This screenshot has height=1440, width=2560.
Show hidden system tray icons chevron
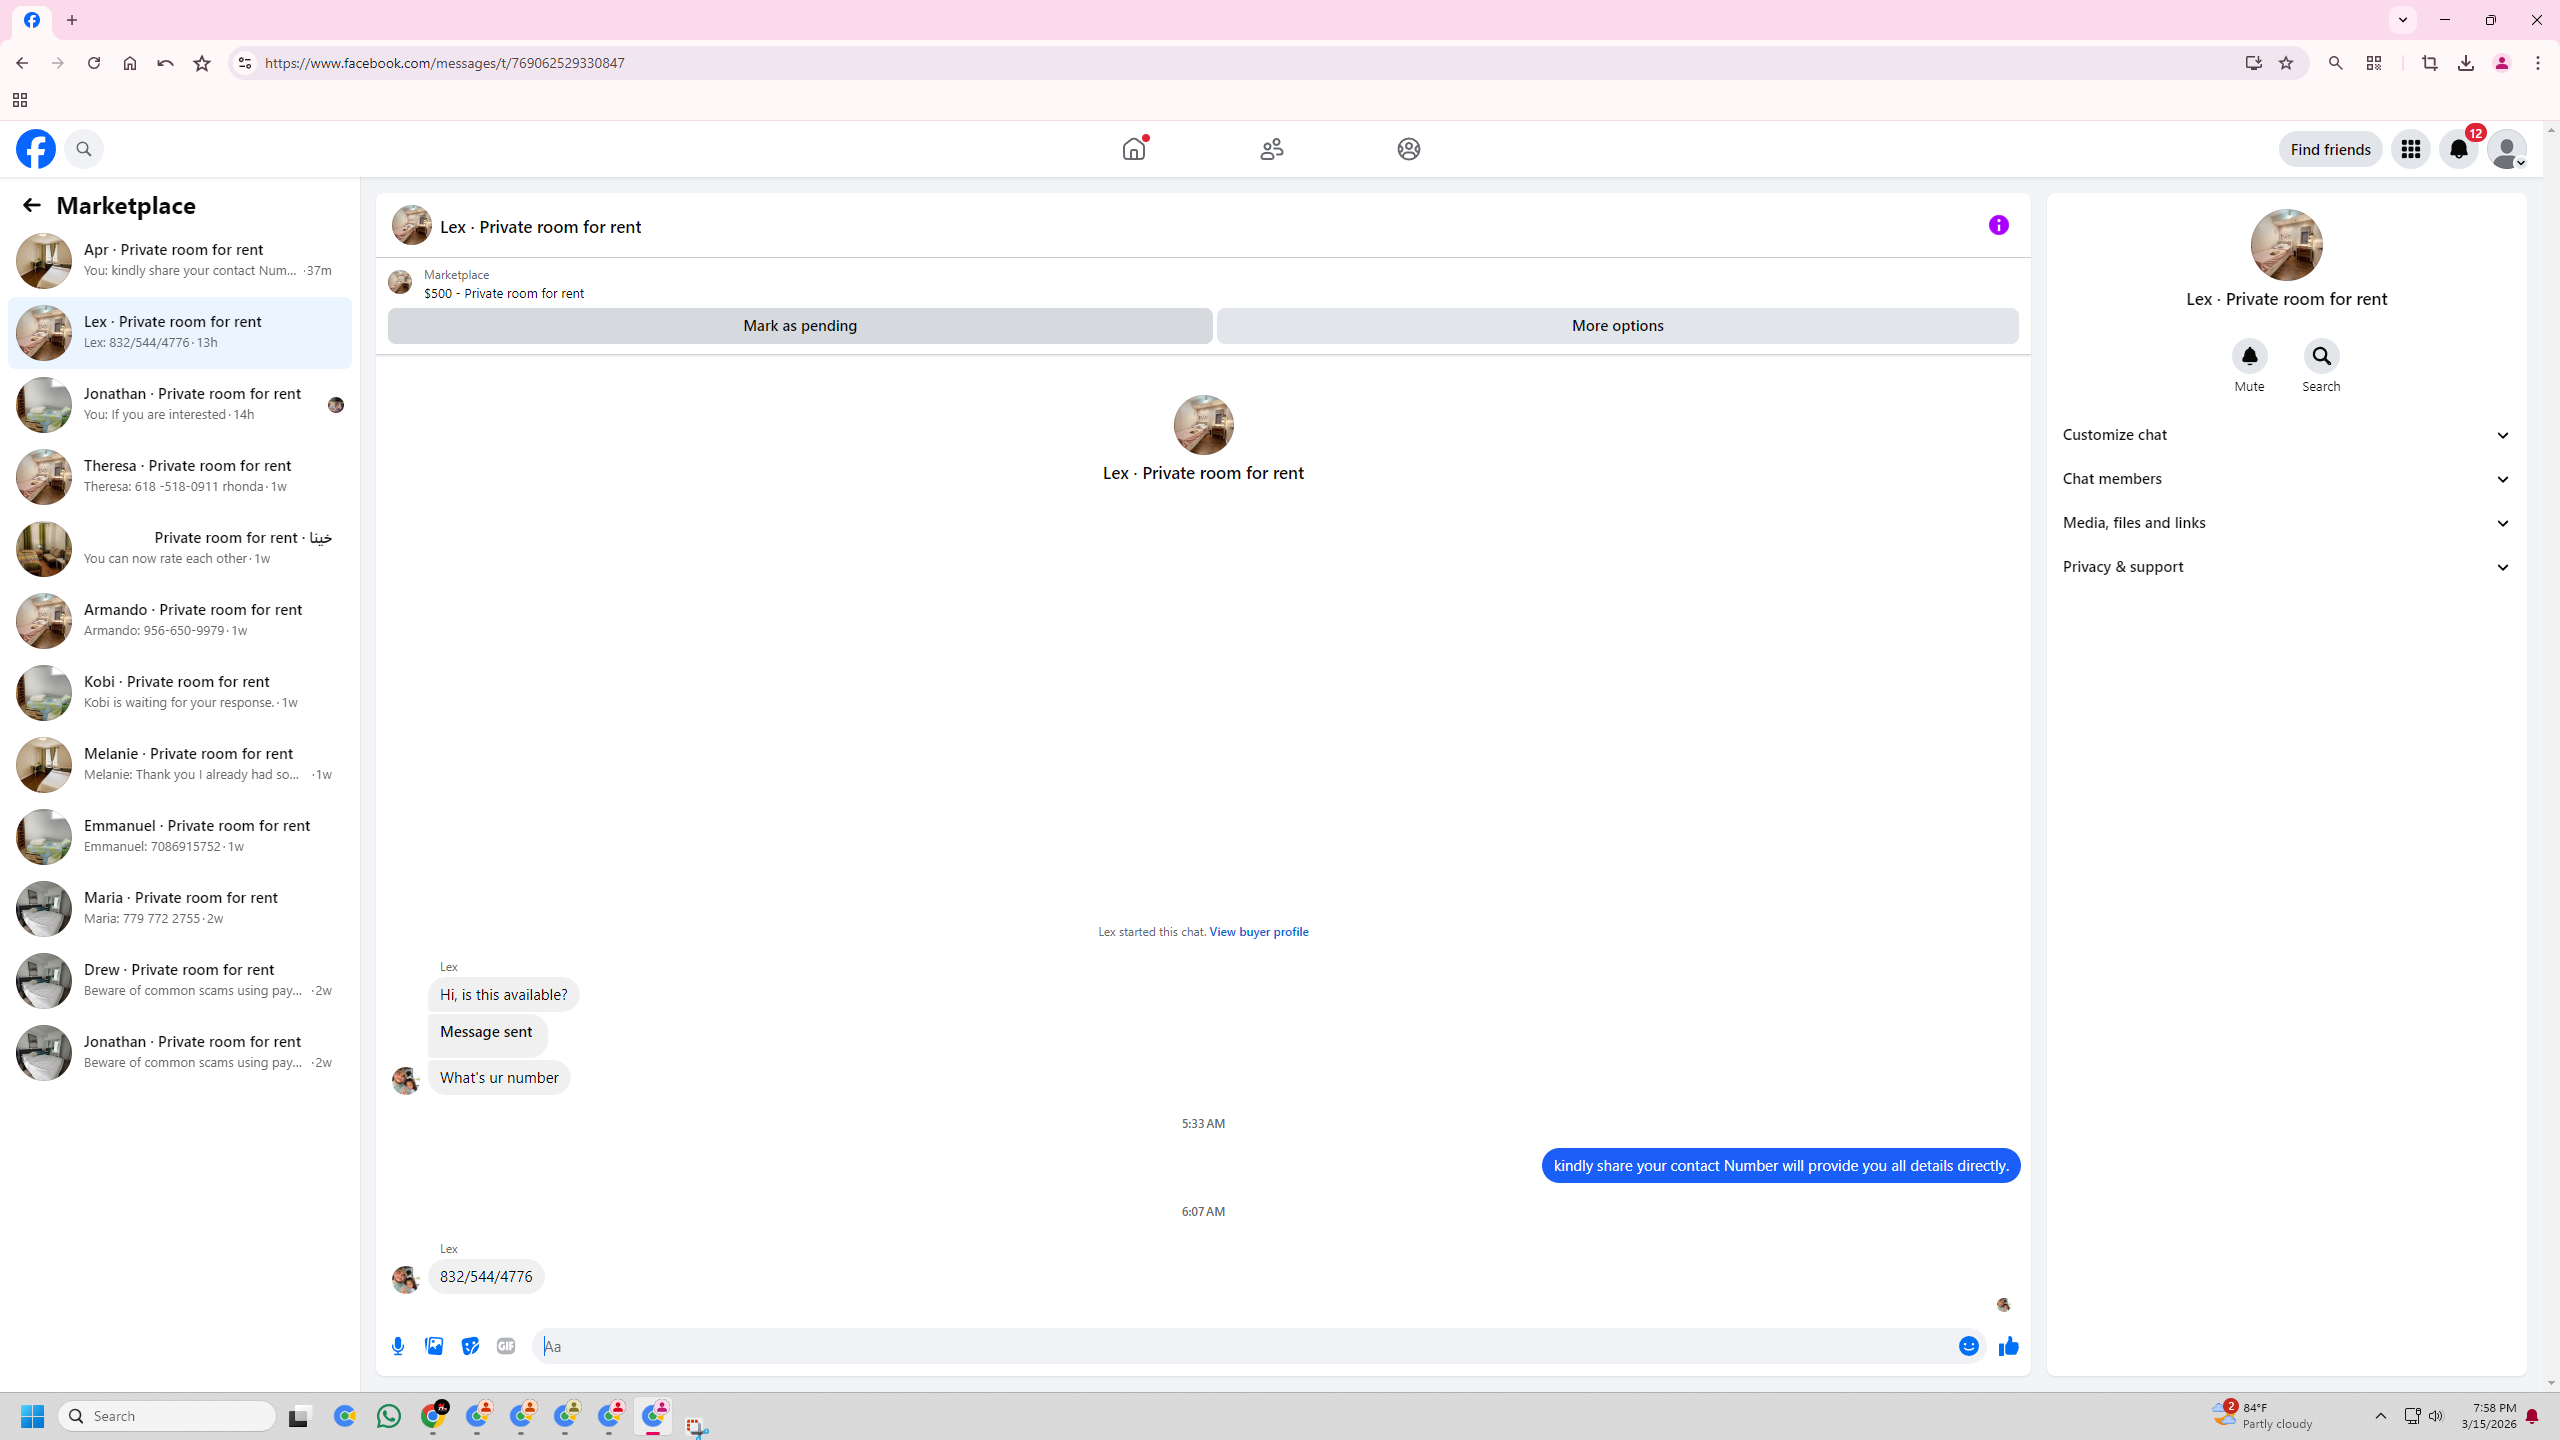[2381, 1416]
